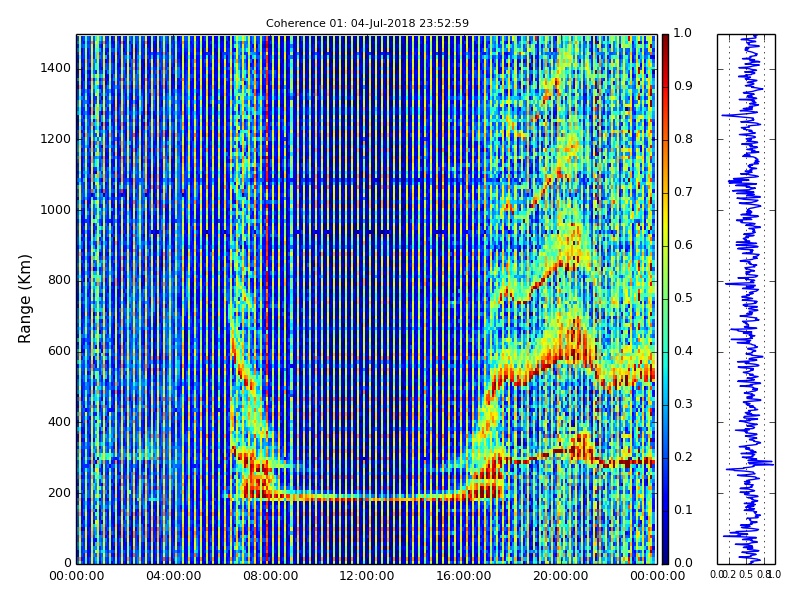Screen dimensions: 800x600
Task: Click the horizontal high-coherence band near 190 km at noon
Action: [x=367, y=497]
